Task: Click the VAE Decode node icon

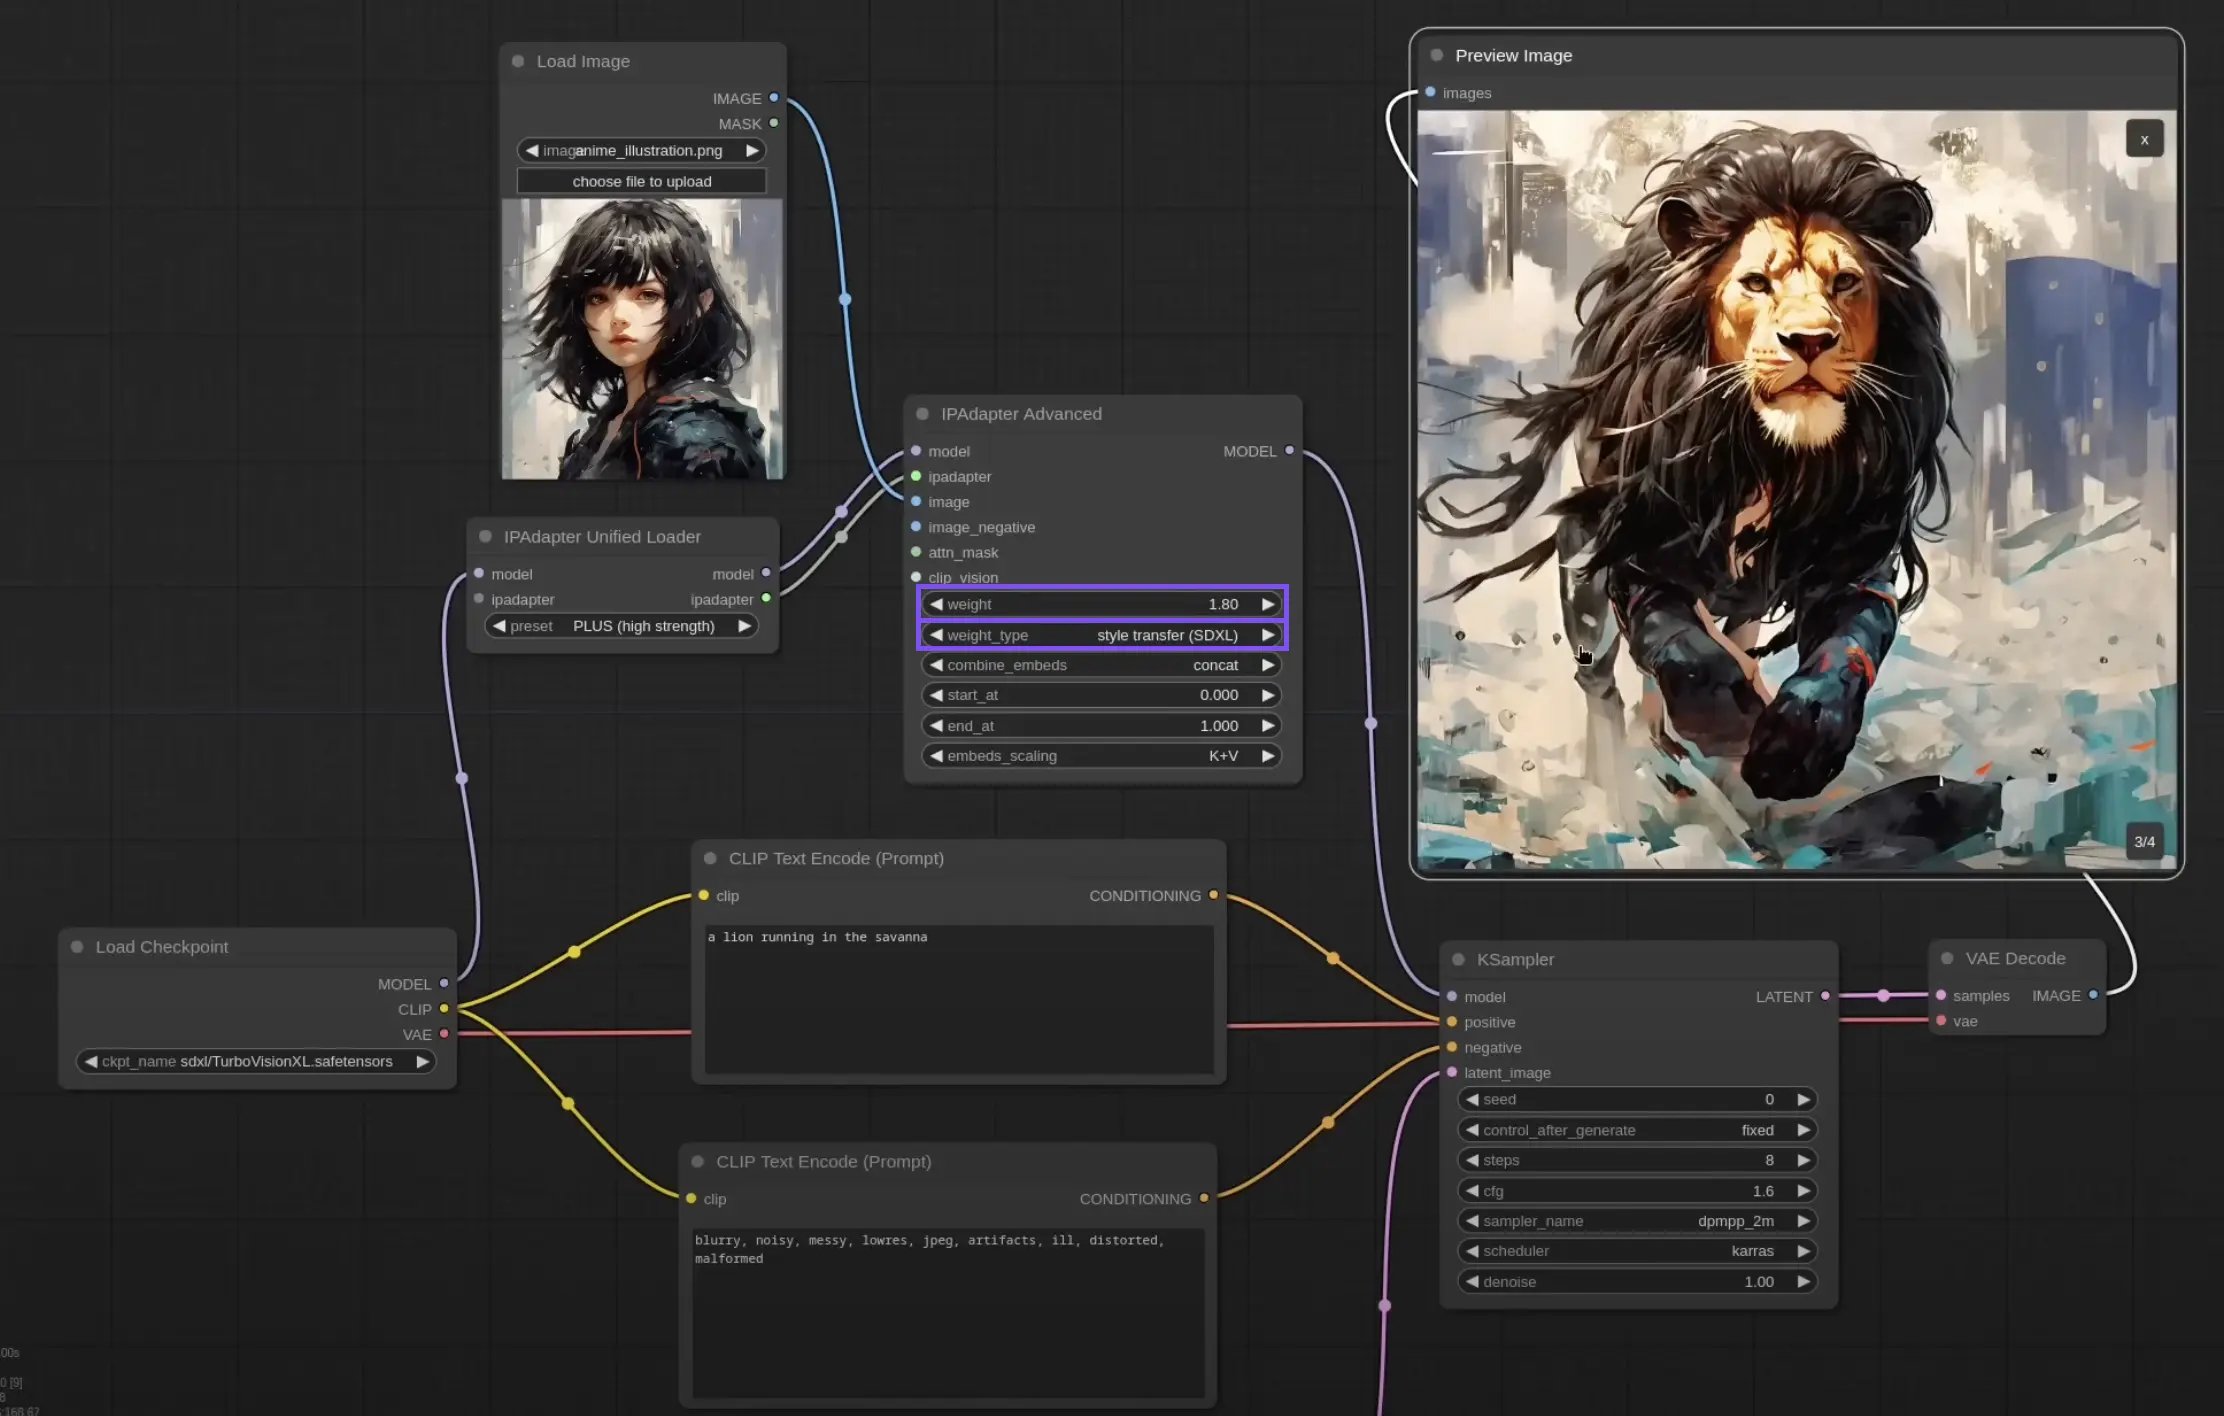Action: [1945, 958]
